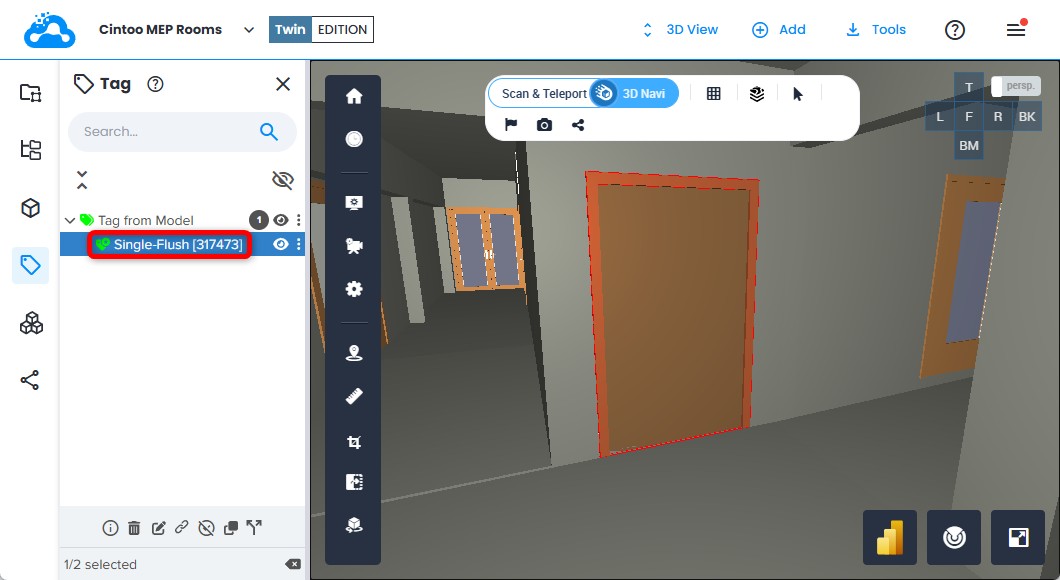Image resolution: width=1060 pixels, height=580 pixels.
Task: Click the search magnifier icon
Action: tap(269, 132)
